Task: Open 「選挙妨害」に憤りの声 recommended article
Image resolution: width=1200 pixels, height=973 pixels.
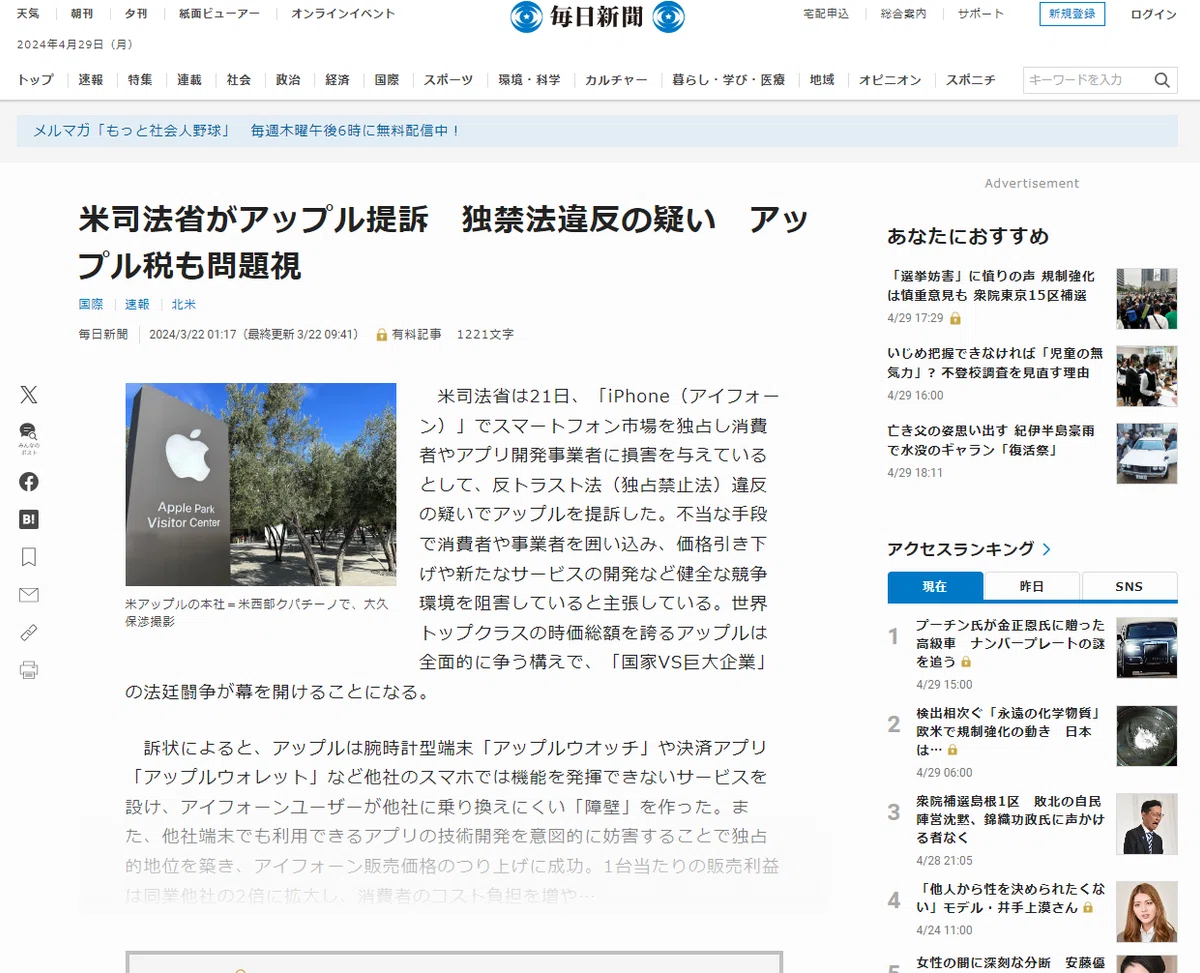Action: click(992, 286)
